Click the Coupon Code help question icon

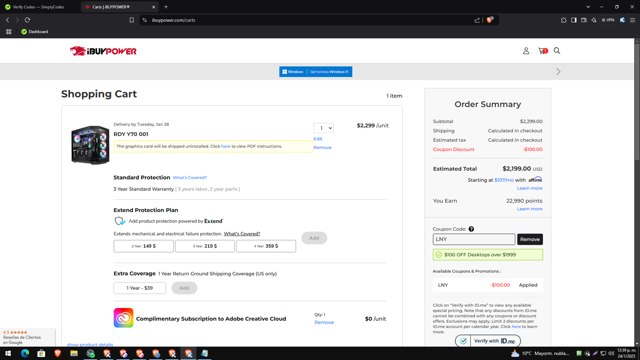[471, 229]
